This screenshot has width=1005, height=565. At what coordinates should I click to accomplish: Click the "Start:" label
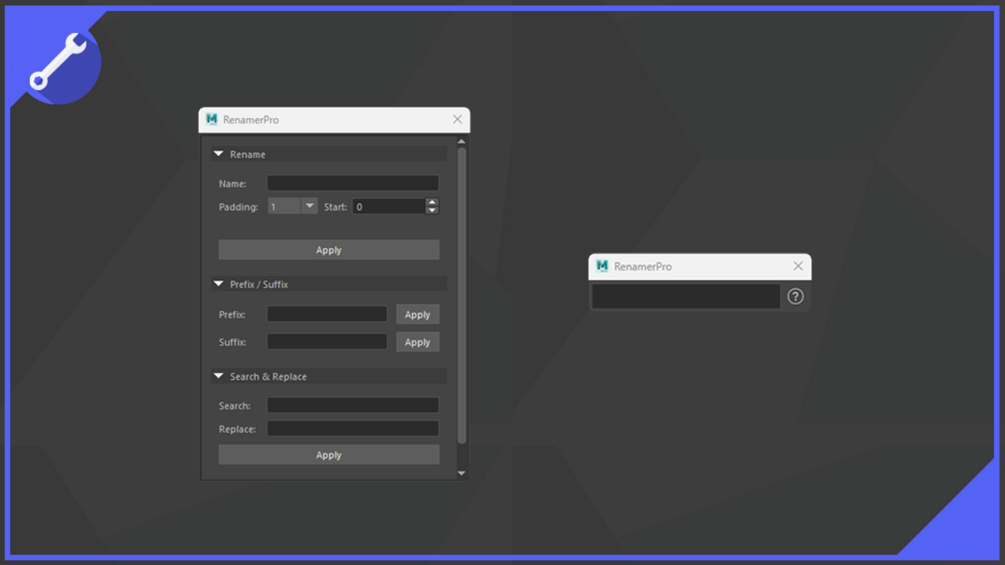coord(335,207)
